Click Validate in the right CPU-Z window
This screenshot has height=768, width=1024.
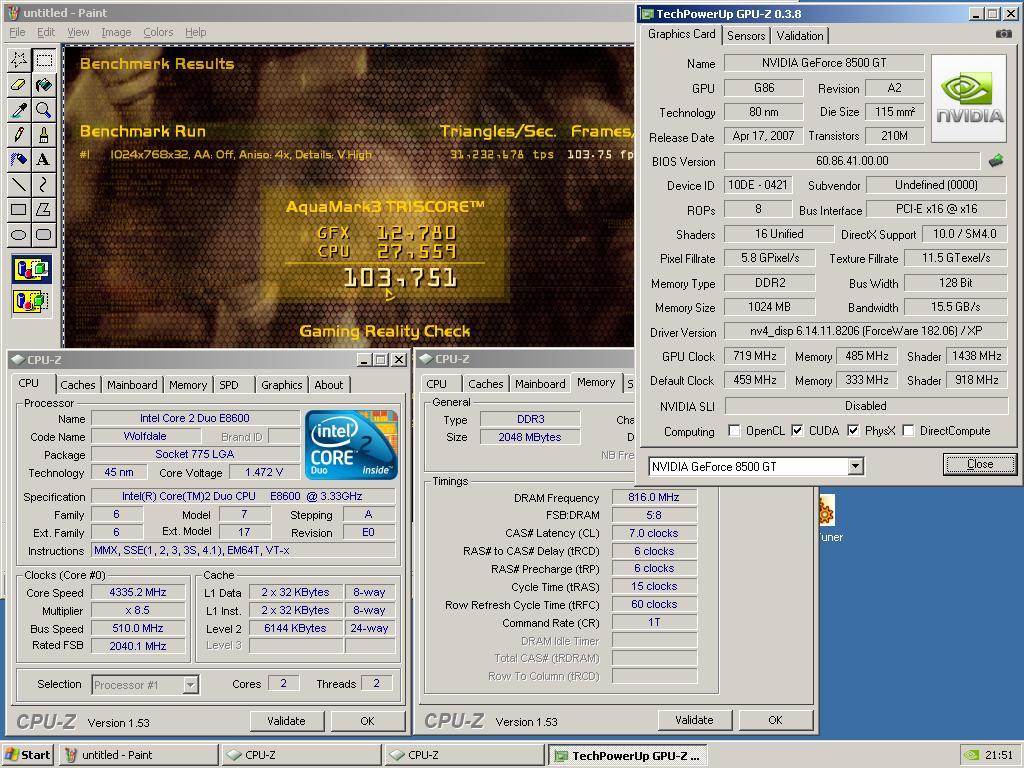(694, 720)
